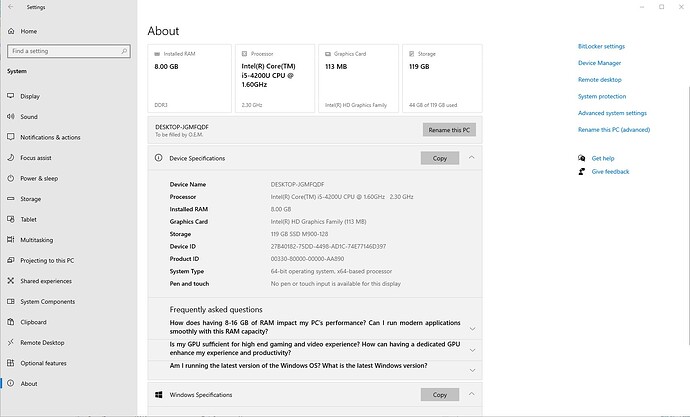Expand the GPU gaming FAQ question
The image size is (690, 417).
[x=472, y=348]
